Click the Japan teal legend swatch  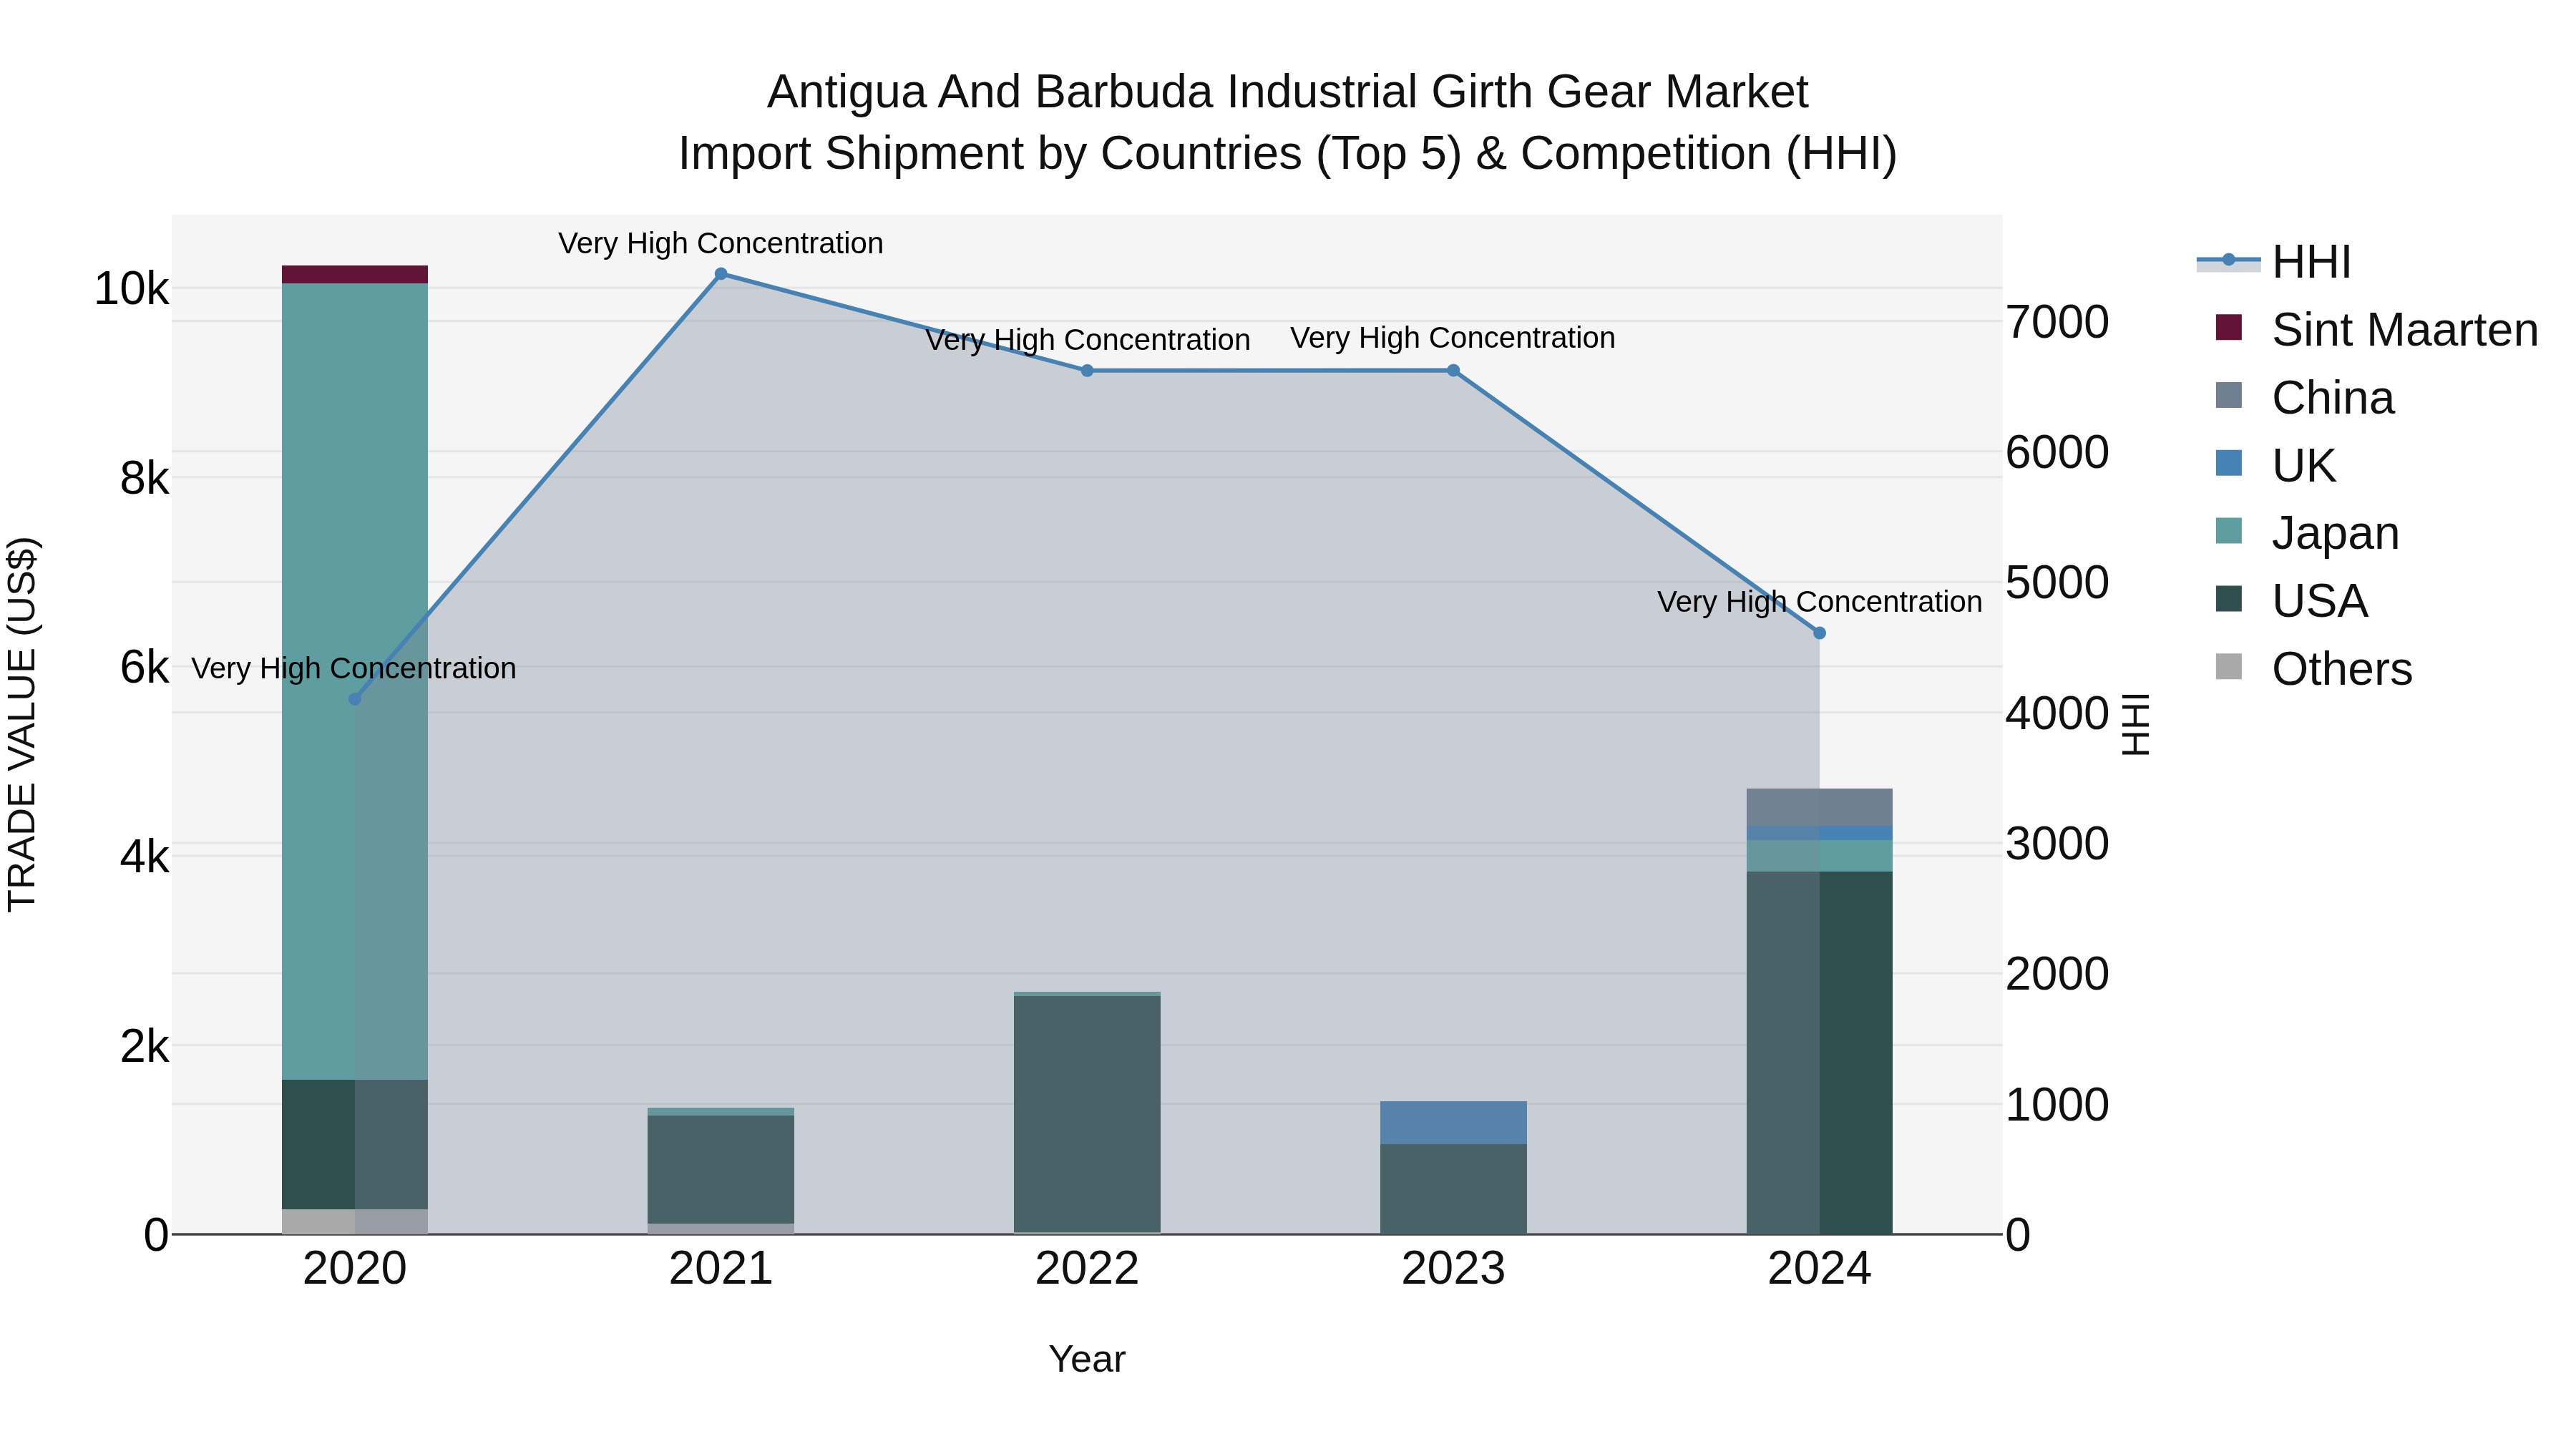[2229, 531]
